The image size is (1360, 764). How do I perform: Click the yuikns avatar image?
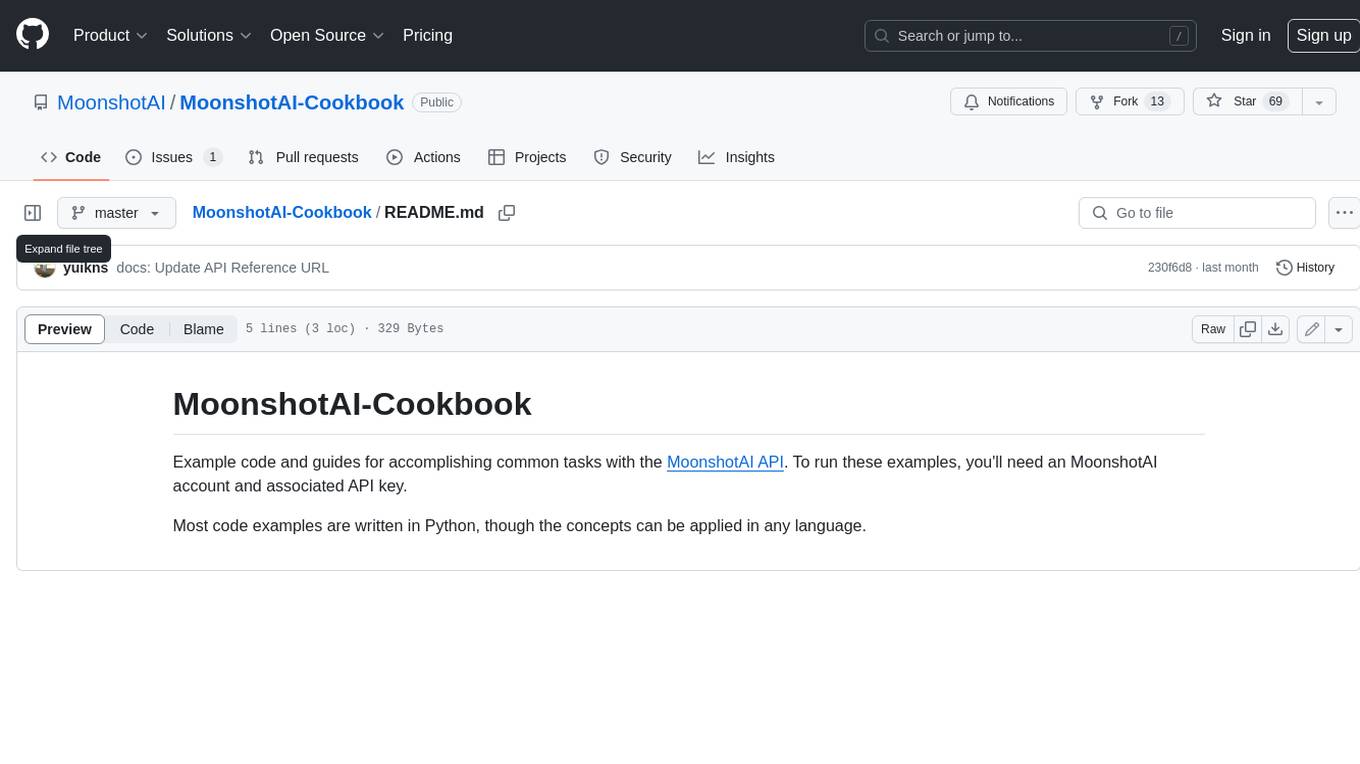tap(44, 268)
